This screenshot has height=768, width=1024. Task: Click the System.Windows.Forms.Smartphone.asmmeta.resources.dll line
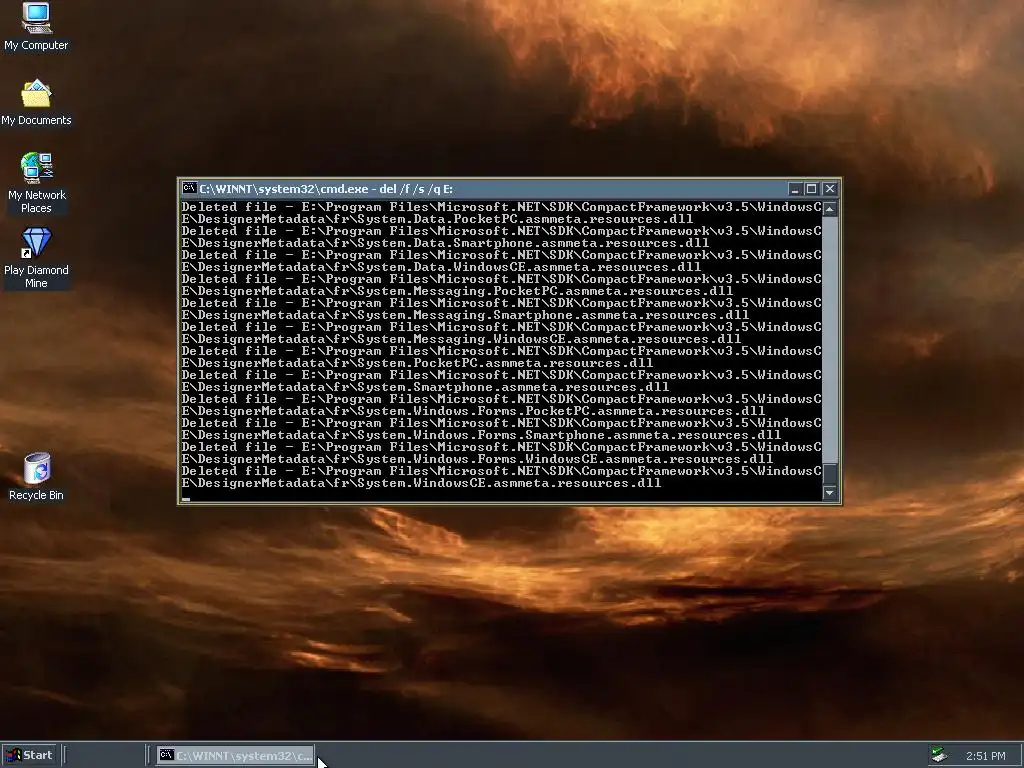pos(481,435)
